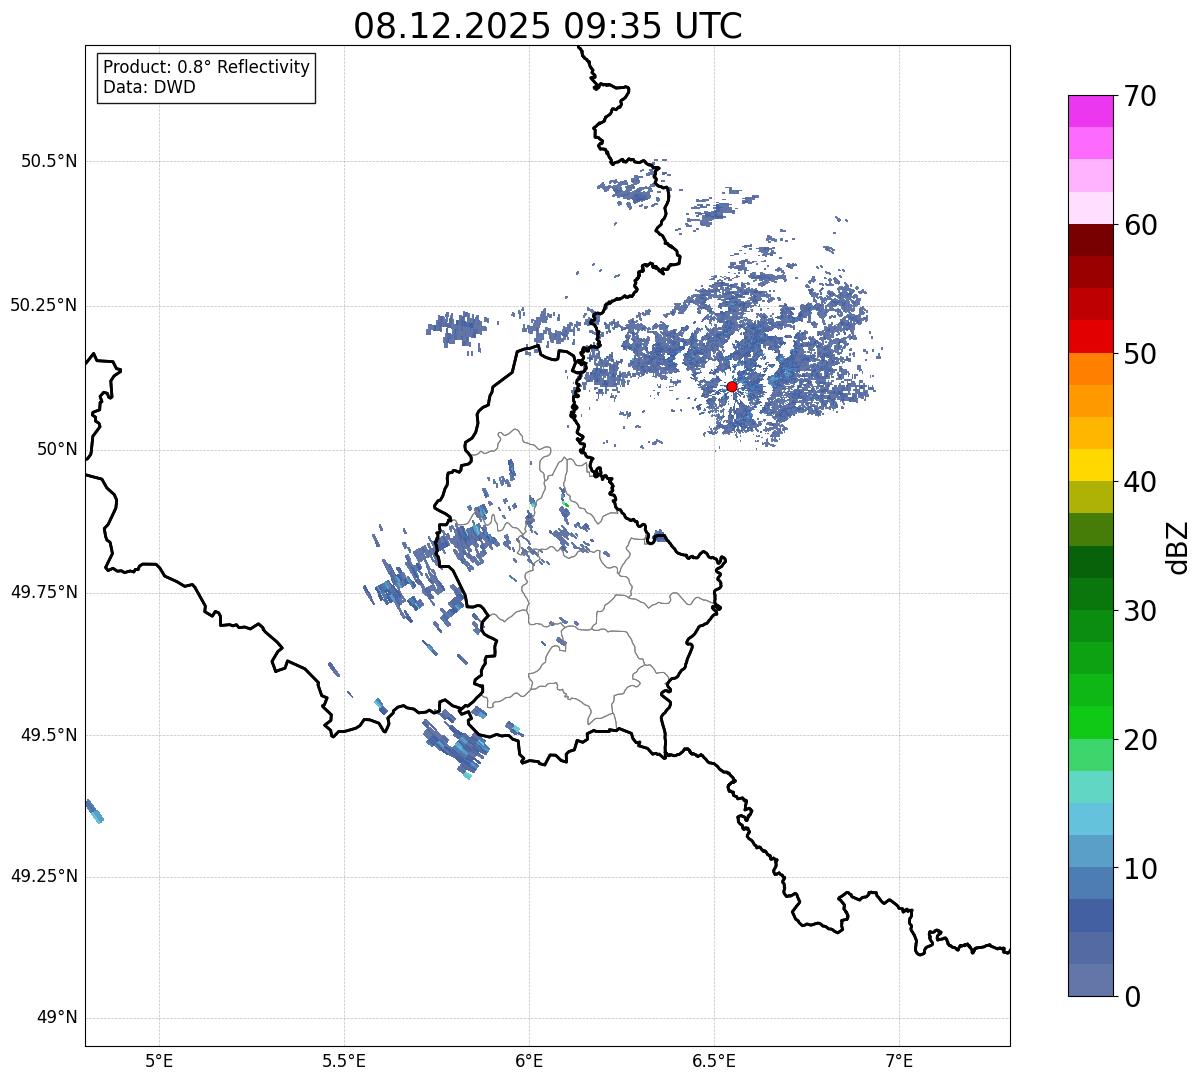1202x1081 pixels.
Task: Click the colorbar value 10
Action: click(1140, 869)
